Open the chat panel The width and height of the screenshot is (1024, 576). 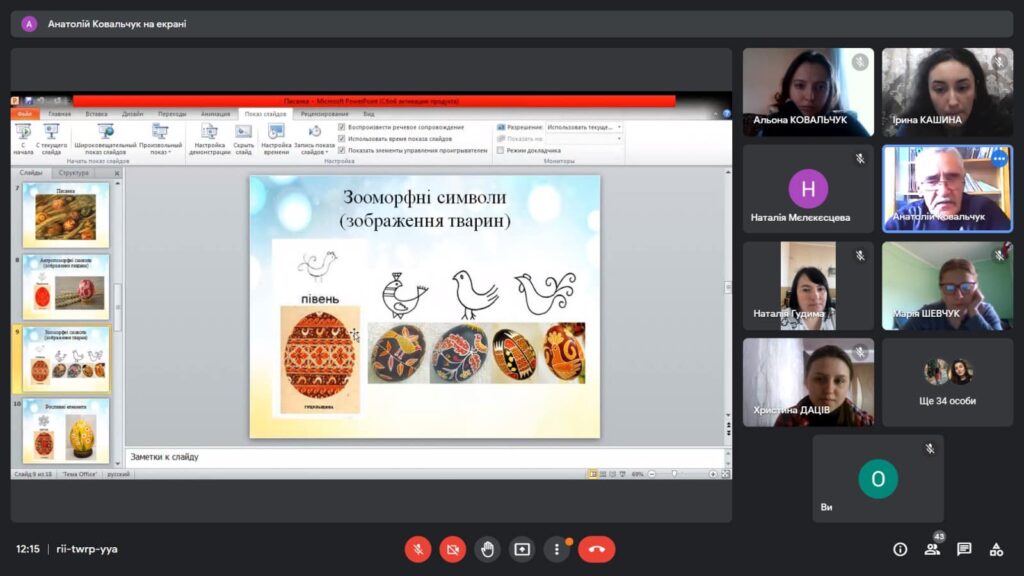(x=964, y=549)
